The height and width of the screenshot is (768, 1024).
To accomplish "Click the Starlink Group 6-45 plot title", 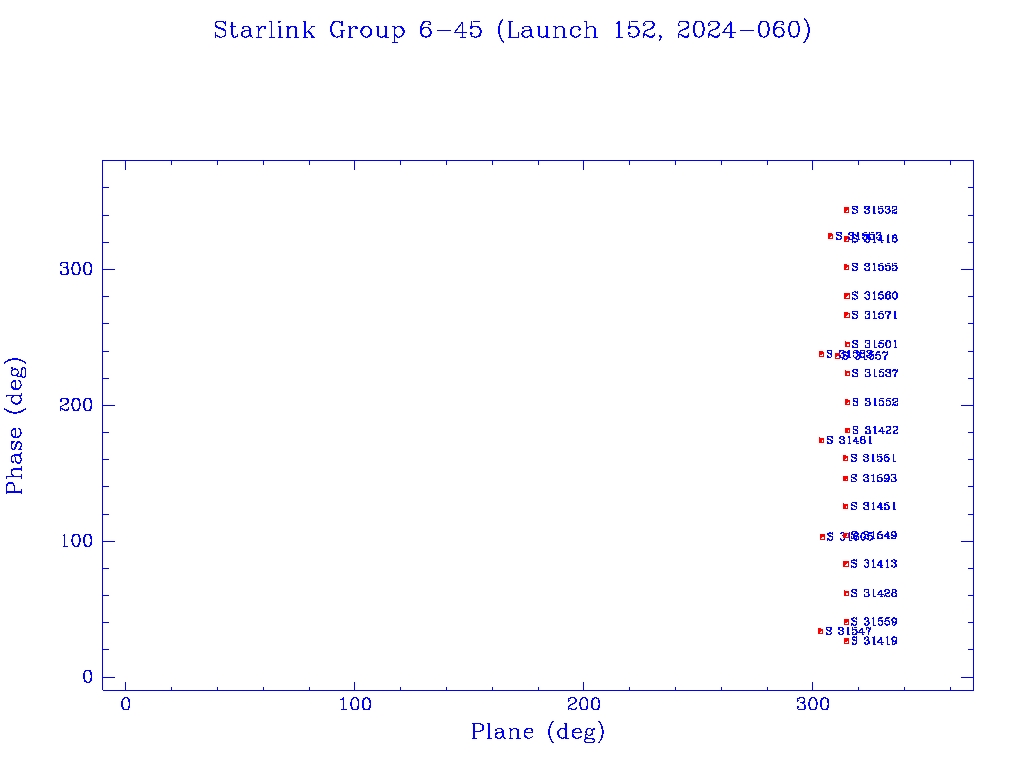I will 512,30.
